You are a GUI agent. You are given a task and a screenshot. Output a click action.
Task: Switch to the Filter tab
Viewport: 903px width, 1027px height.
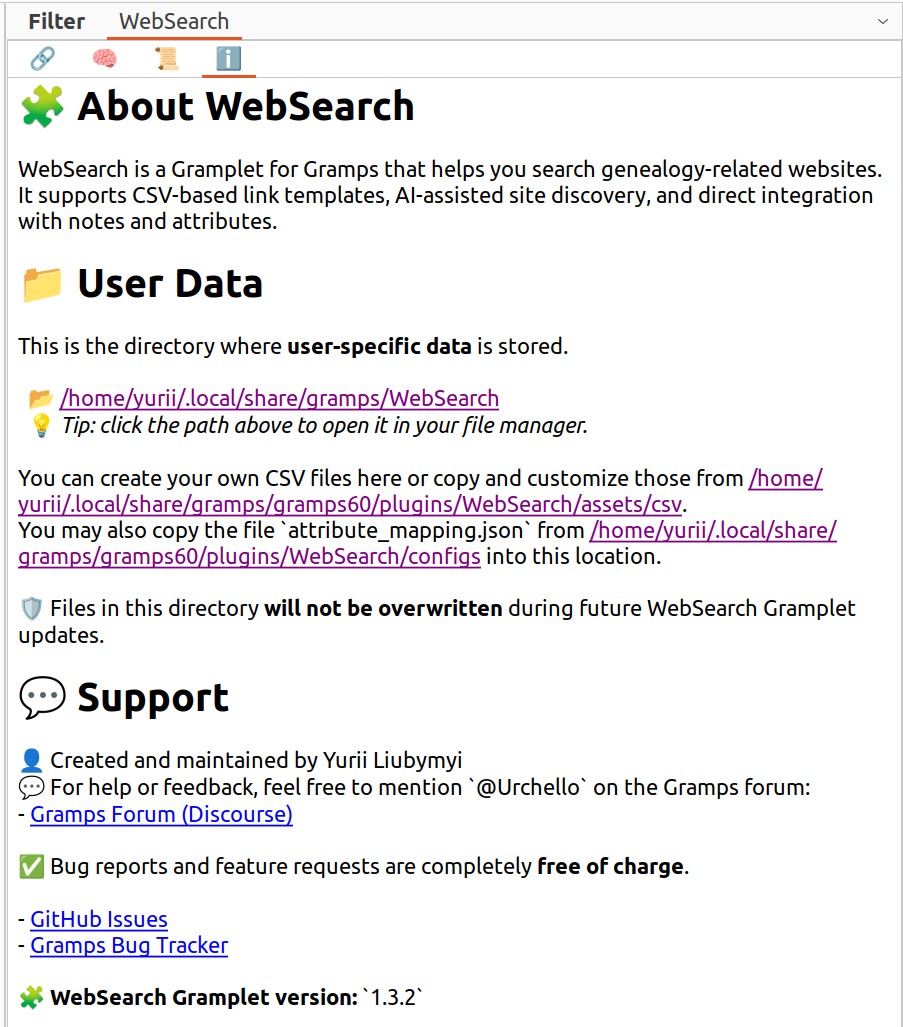click(x=56, y=21)
